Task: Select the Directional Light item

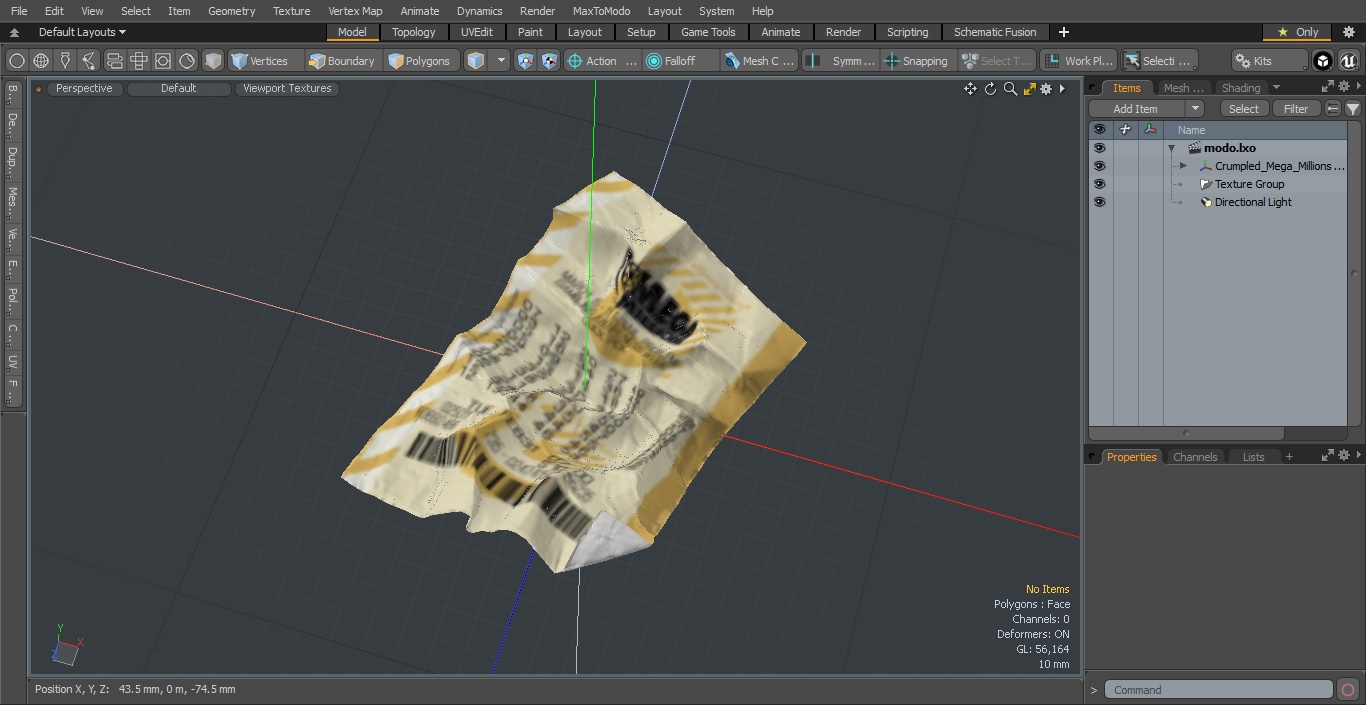Action: click(1253, 202)
